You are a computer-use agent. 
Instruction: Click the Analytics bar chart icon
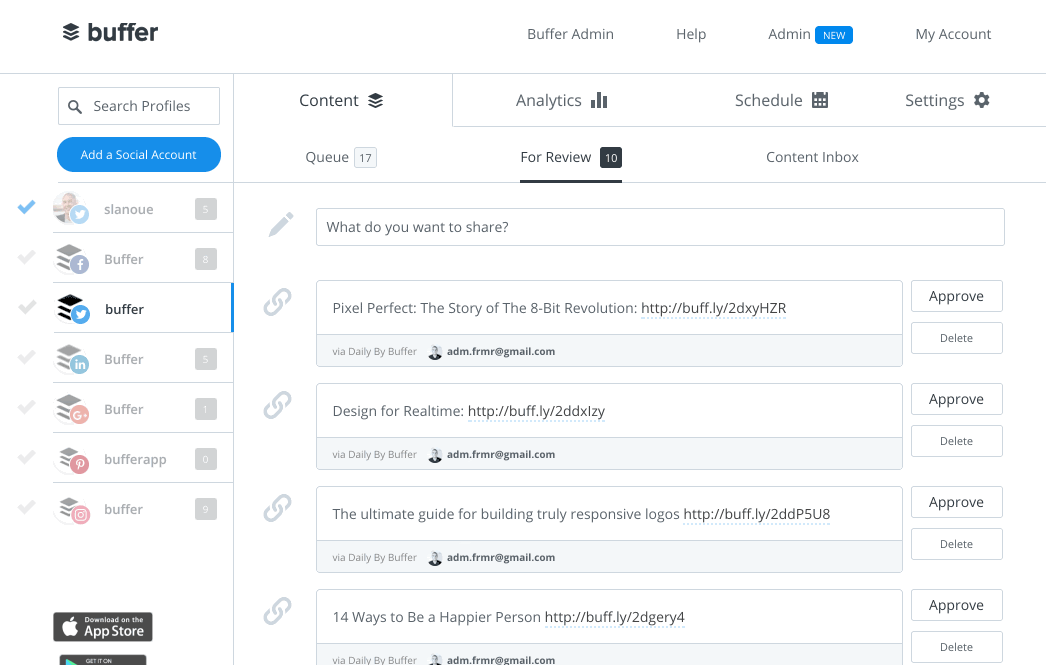click(599, 100)
